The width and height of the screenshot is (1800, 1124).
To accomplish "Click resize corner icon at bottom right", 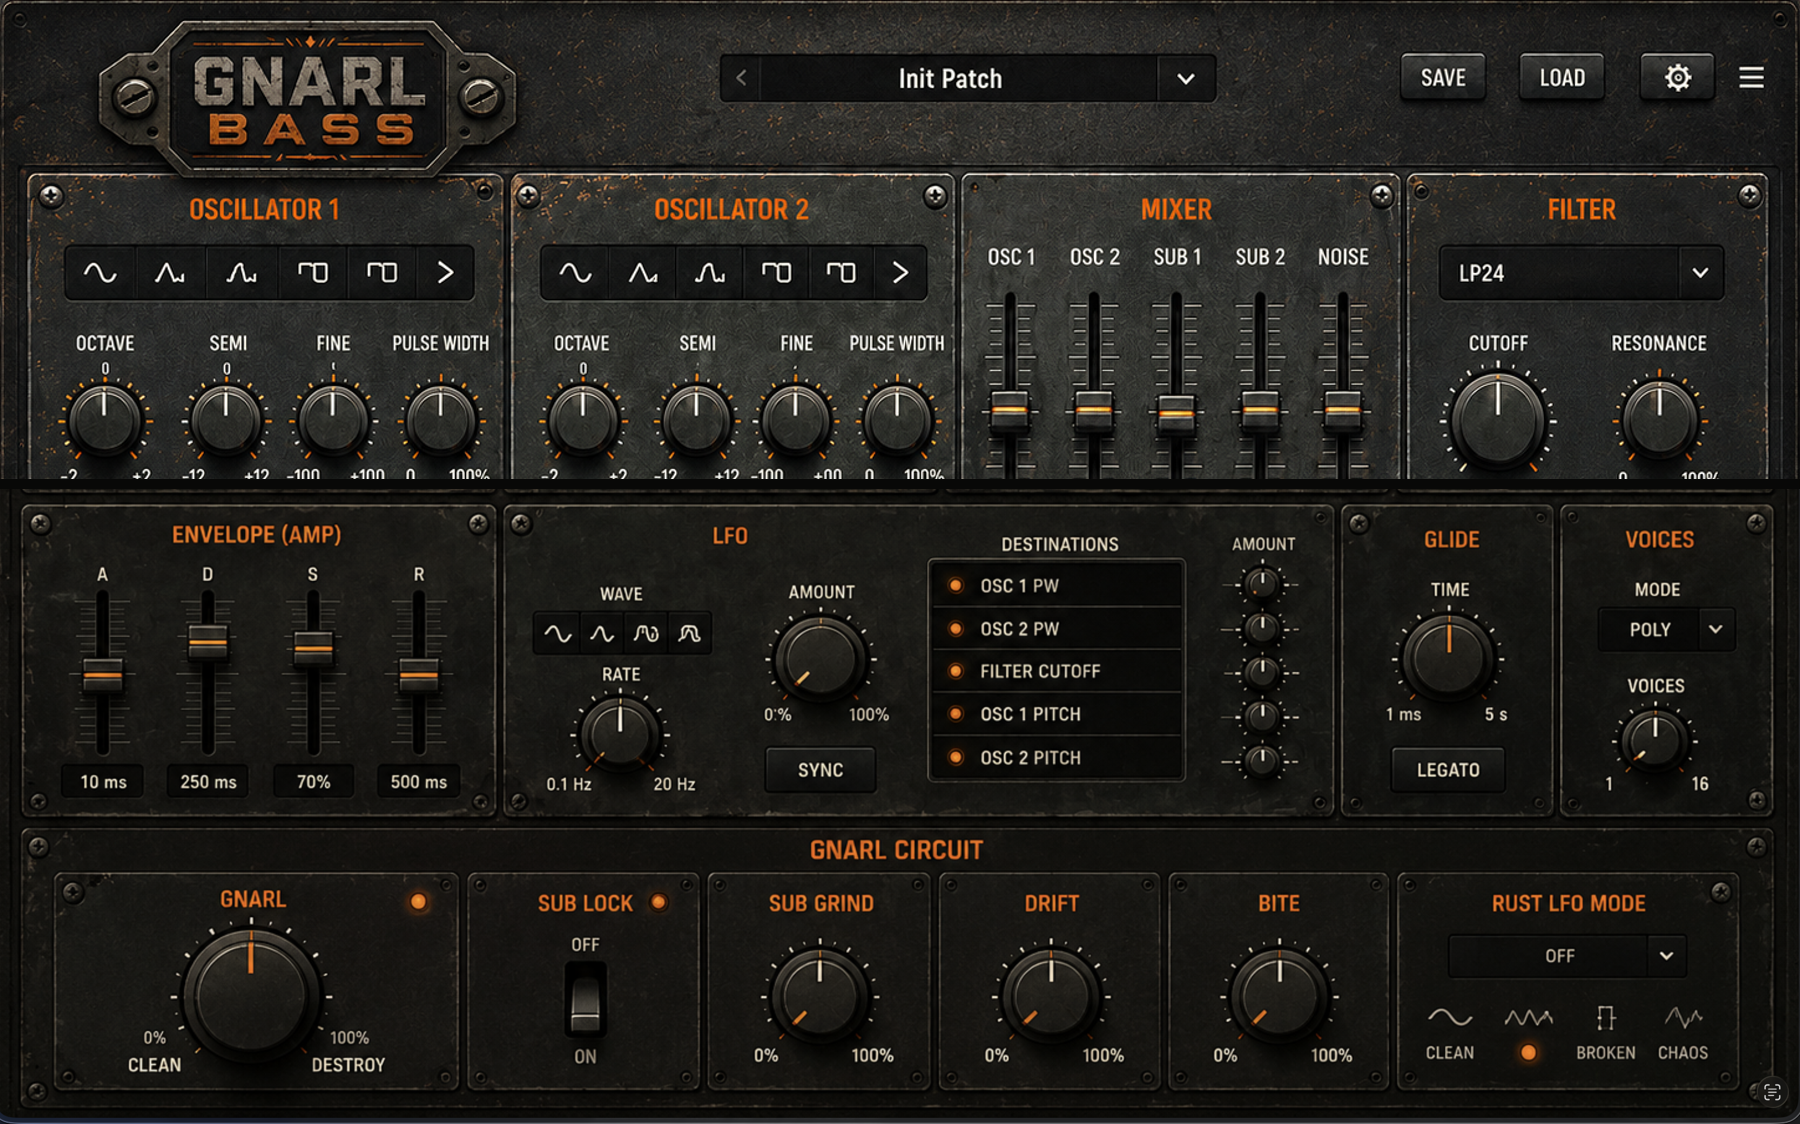I will (1772, 1092).
